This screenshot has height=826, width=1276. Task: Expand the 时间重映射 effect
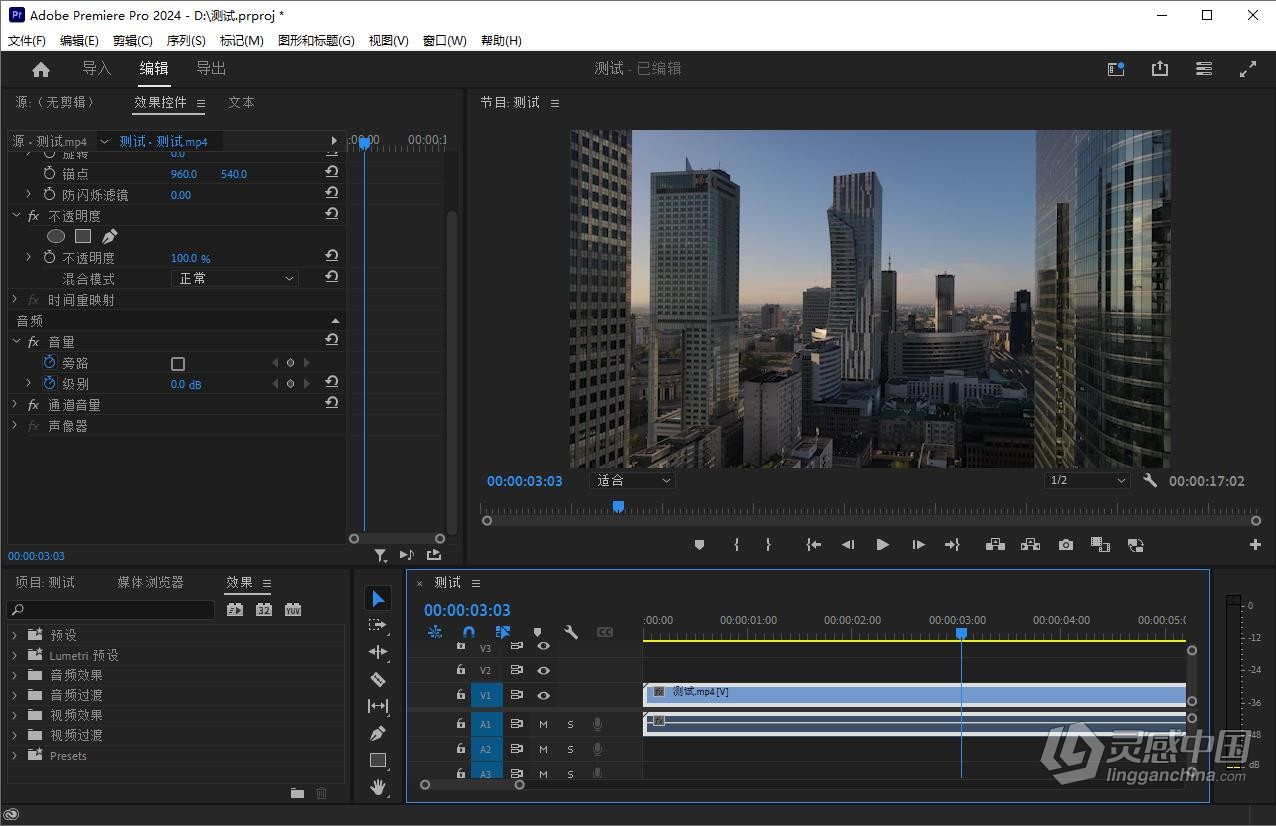pyautogui.click(x=15, y=300)
